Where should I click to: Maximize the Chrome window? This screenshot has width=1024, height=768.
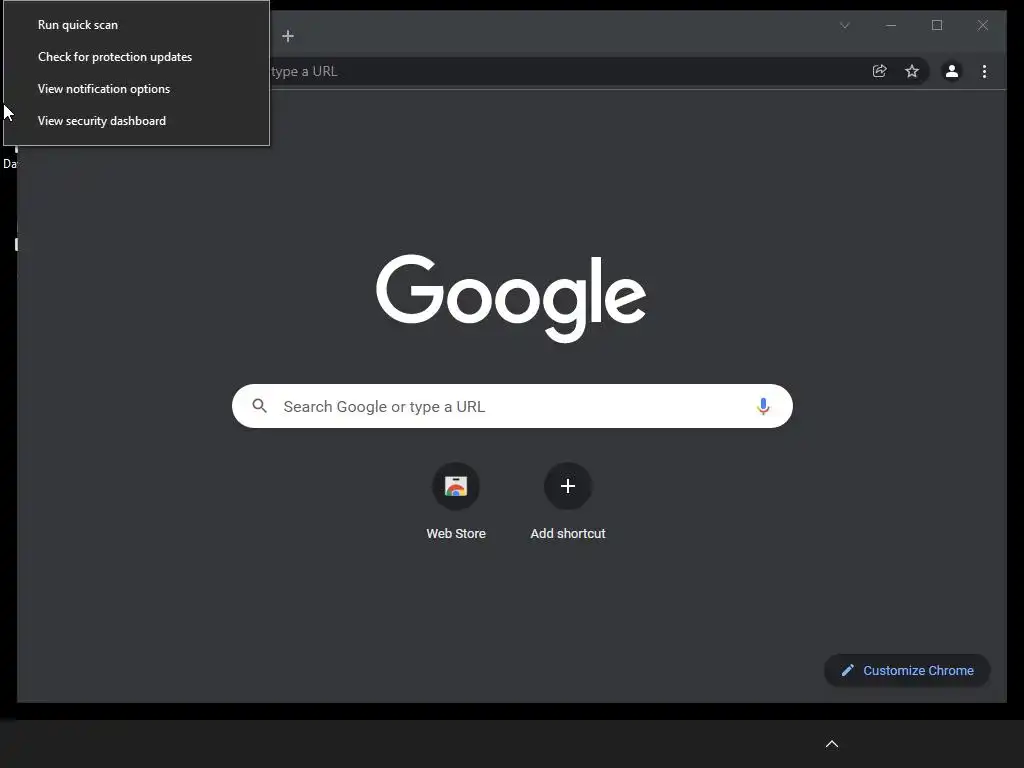[x=936, y=25]
